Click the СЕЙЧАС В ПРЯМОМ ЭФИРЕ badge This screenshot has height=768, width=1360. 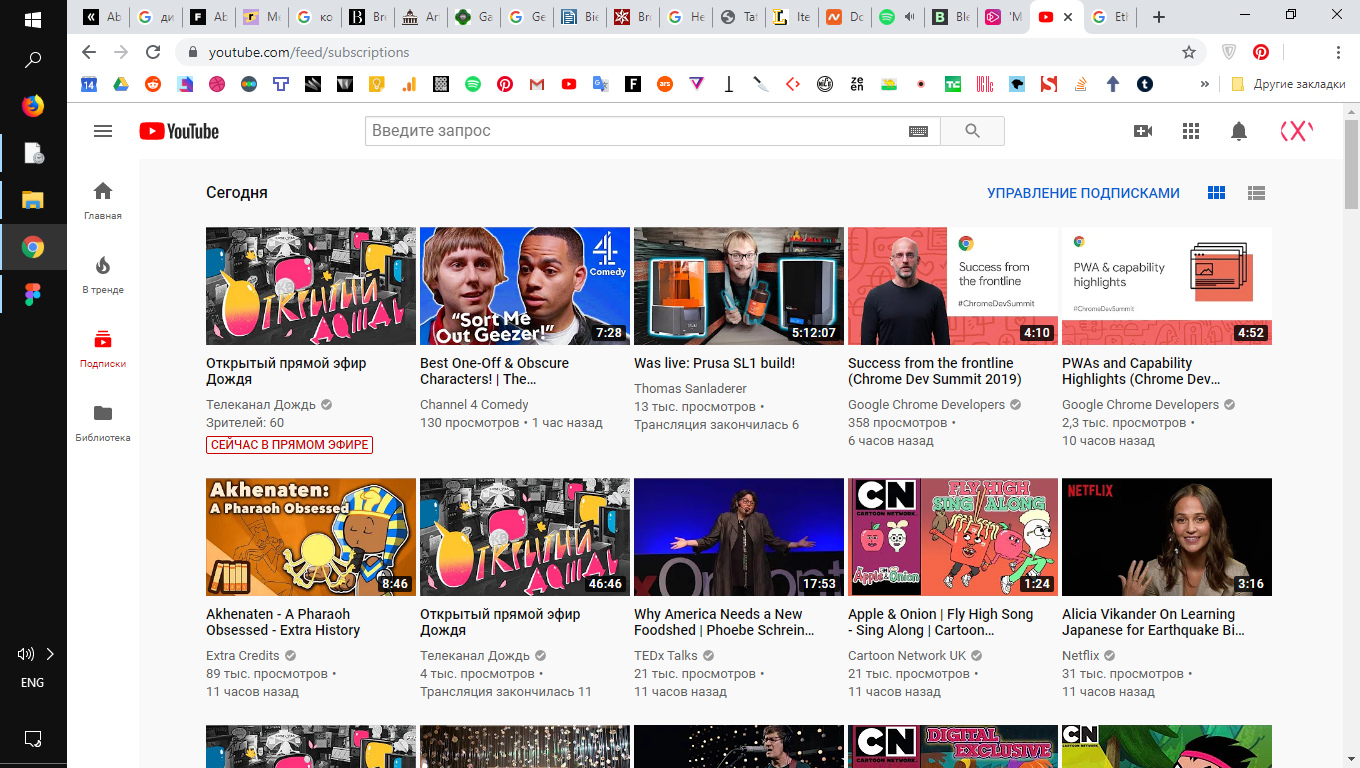tap(289, 445)
